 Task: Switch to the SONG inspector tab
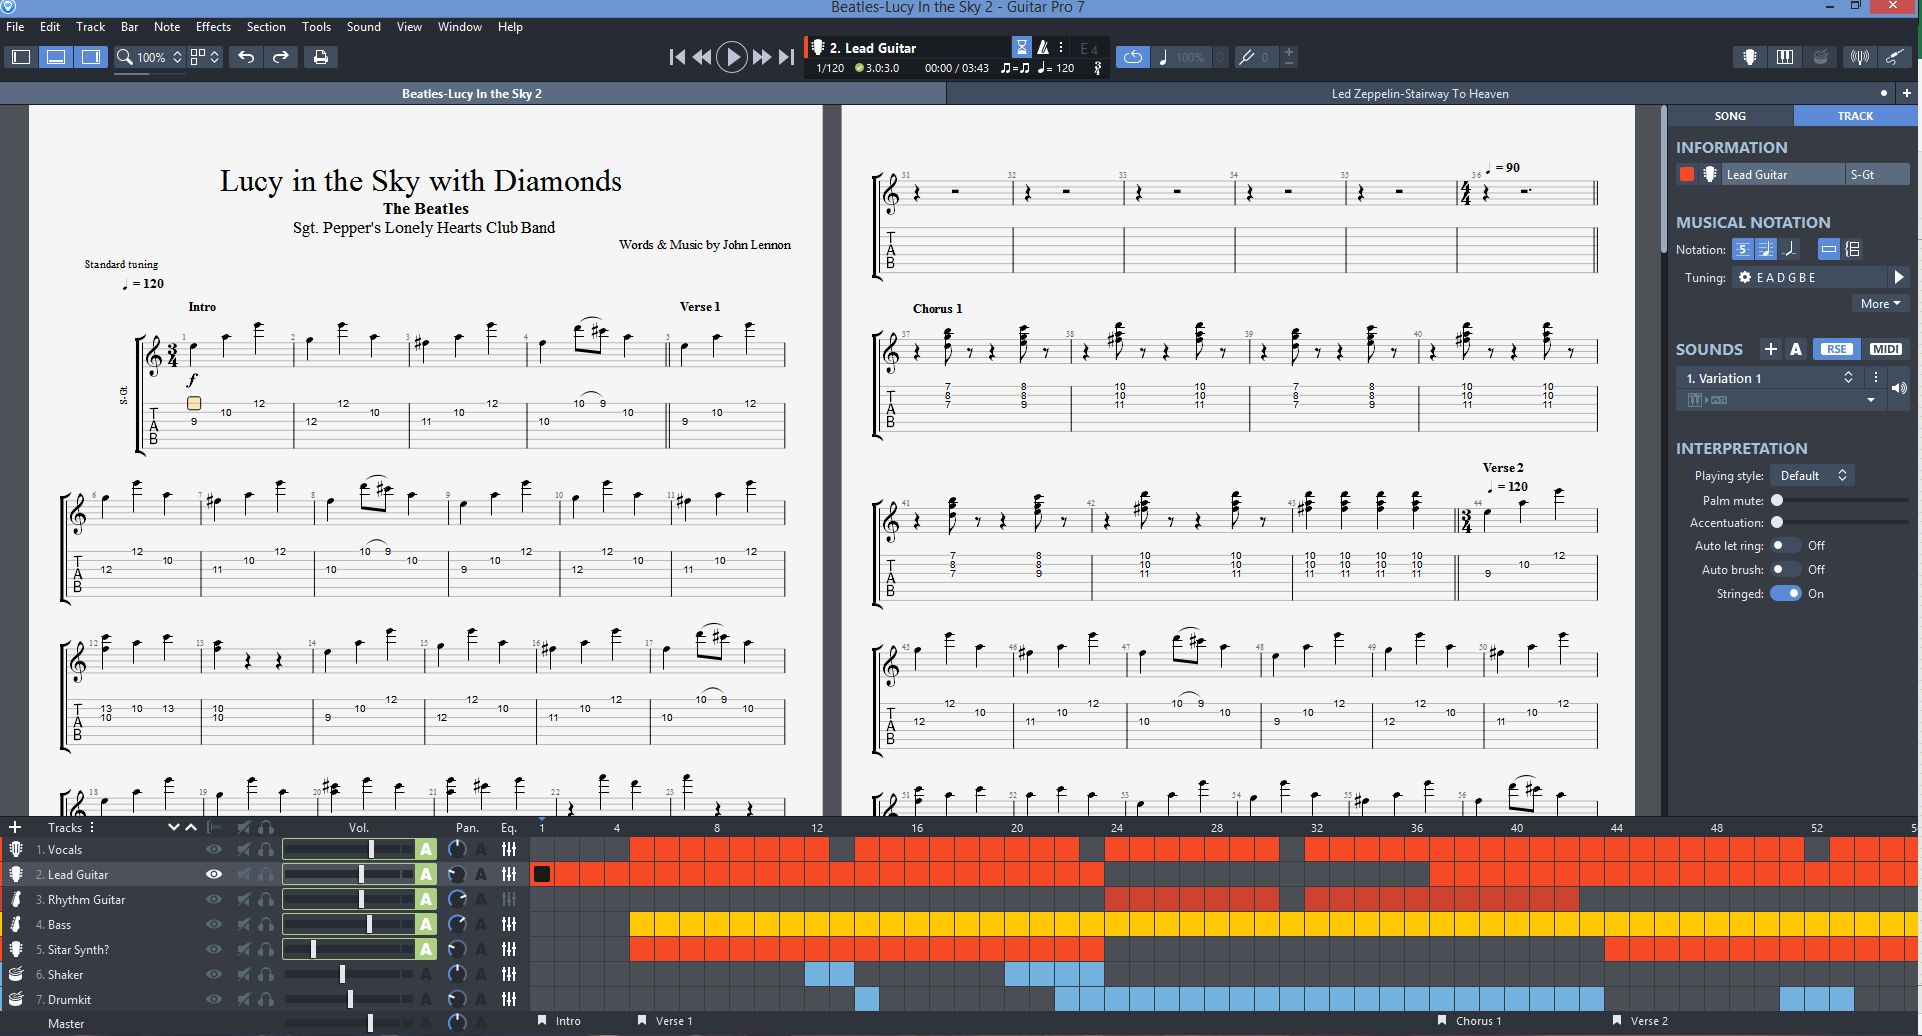(x=1730, y=116)
